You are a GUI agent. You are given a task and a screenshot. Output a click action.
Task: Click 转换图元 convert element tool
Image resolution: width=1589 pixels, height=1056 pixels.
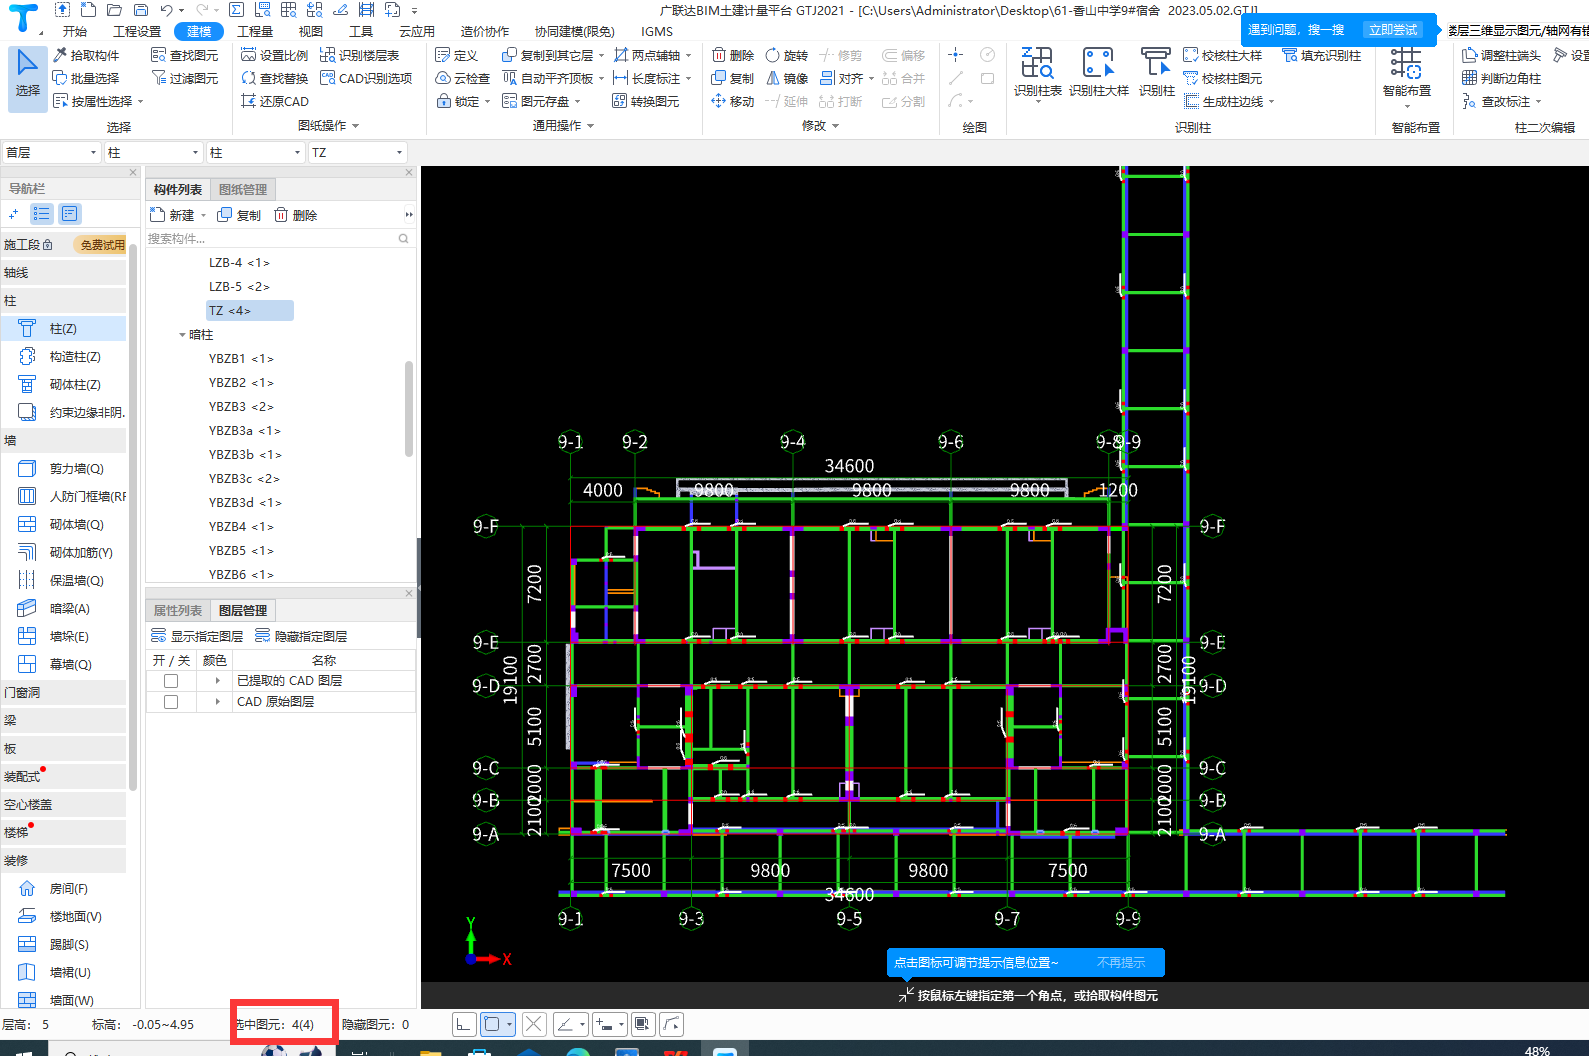pyautogui.click(x=646, y=101)
